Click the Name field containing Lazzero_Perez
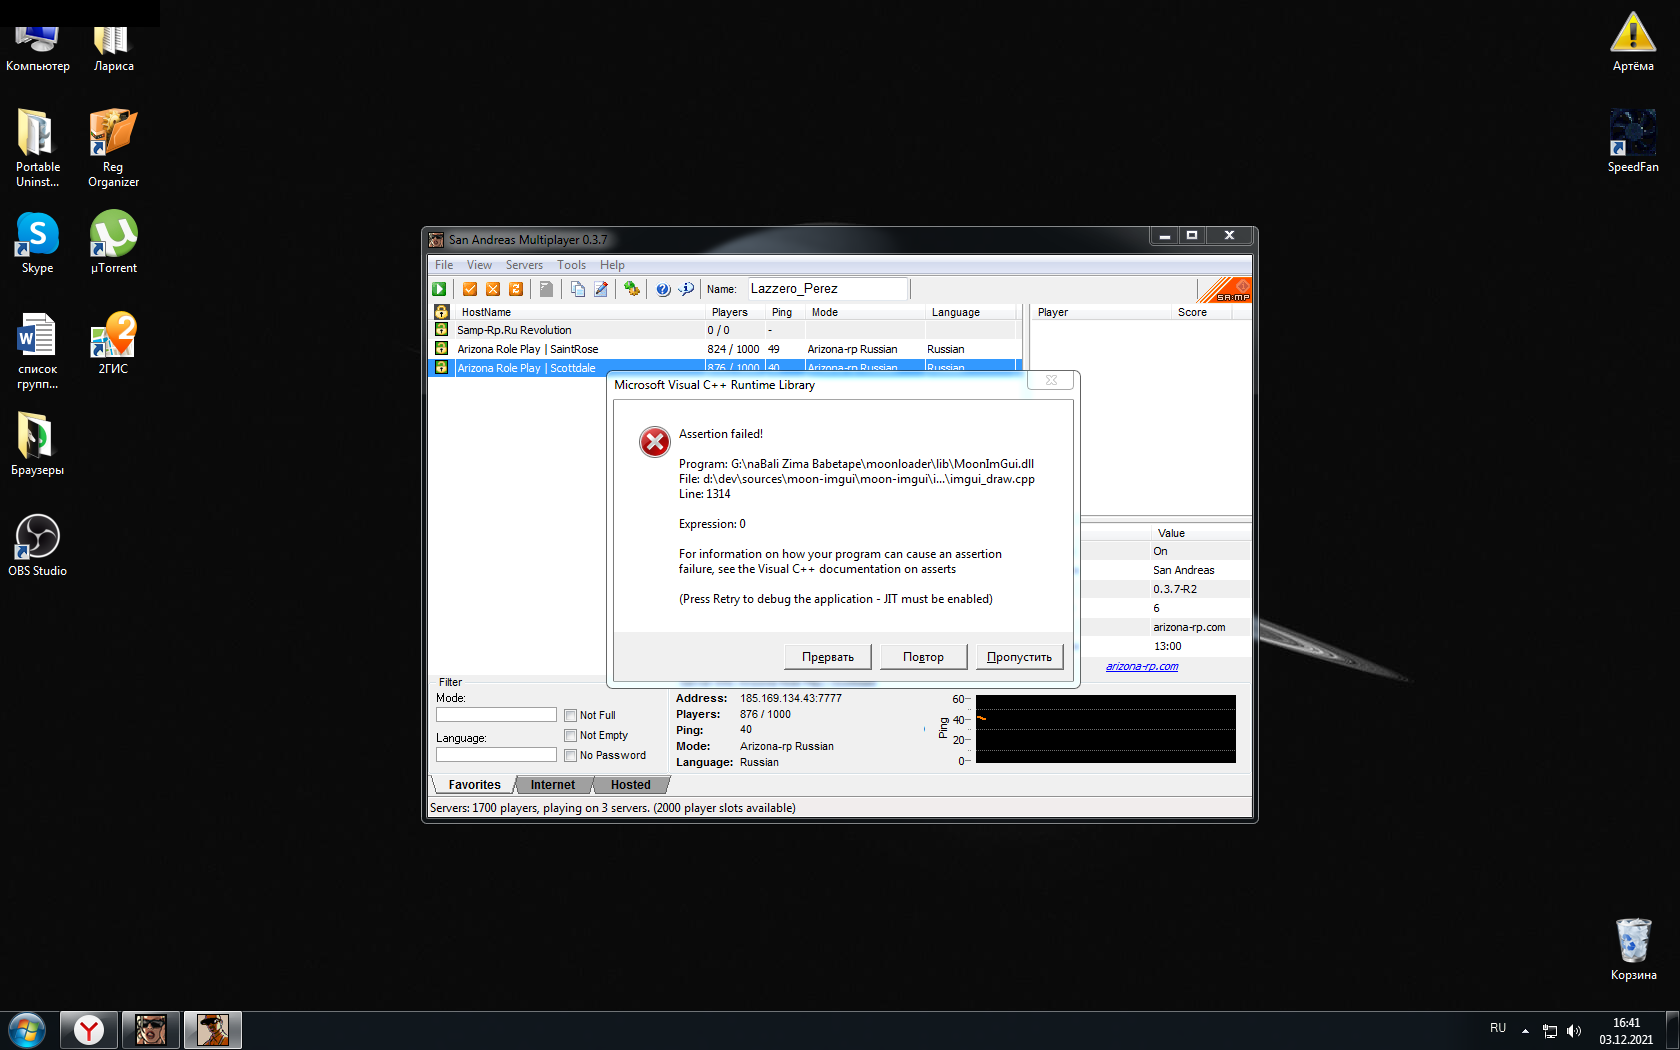This screenshot has height=1050, width=1680. click(x=826, y=289)
